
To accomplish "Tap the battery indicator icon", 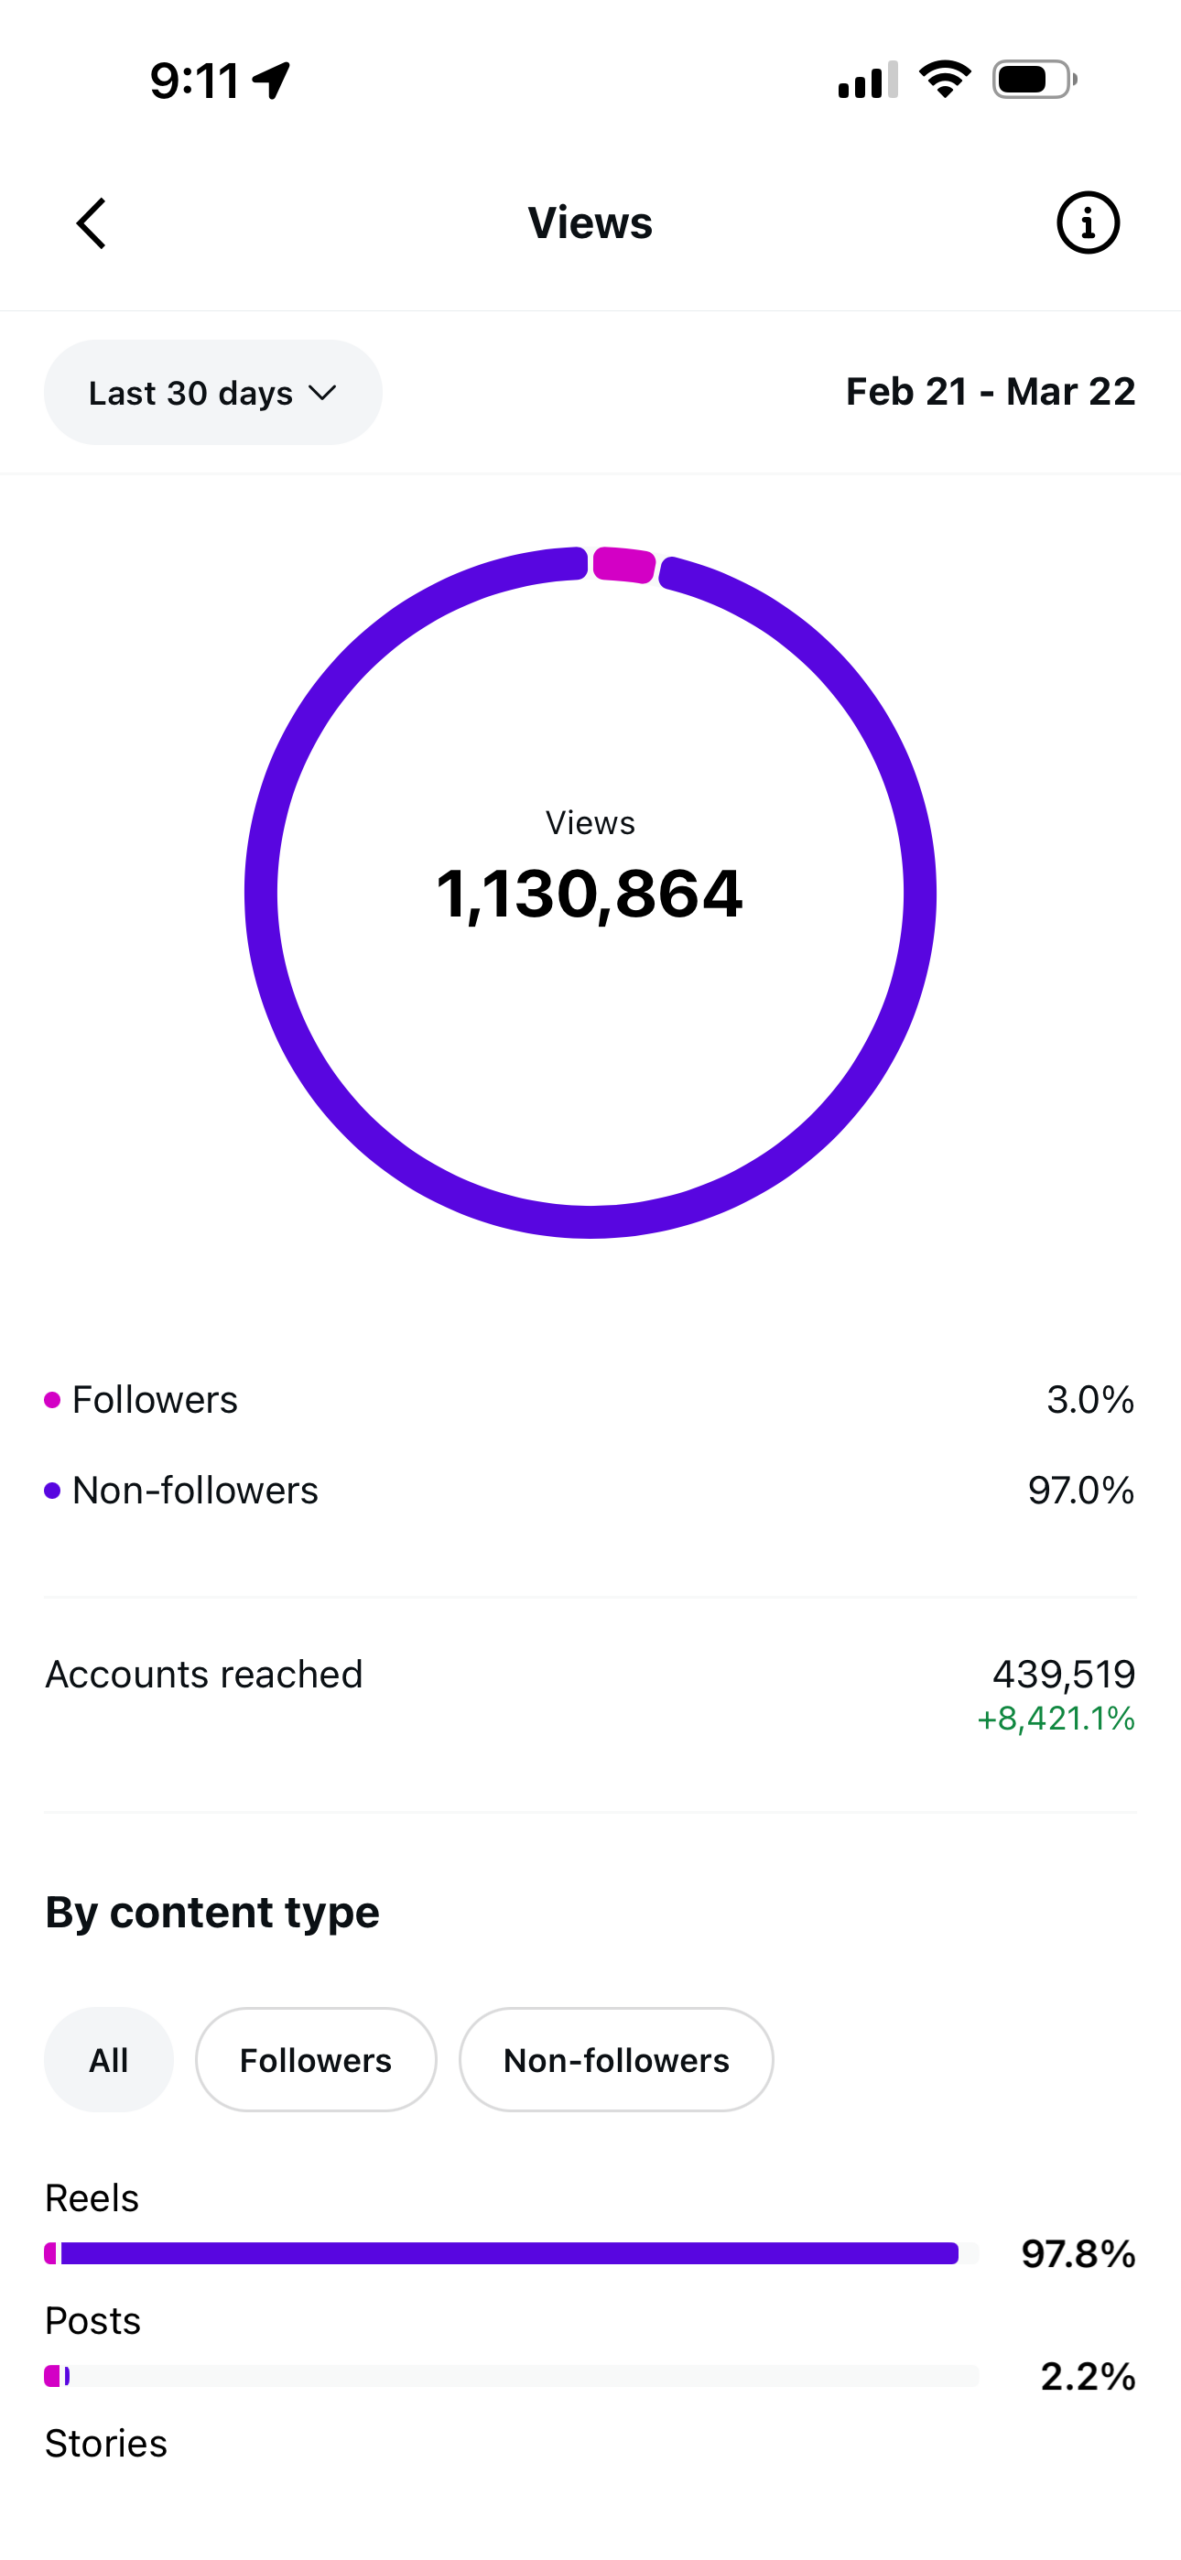I will click(x=1034, y=79).
